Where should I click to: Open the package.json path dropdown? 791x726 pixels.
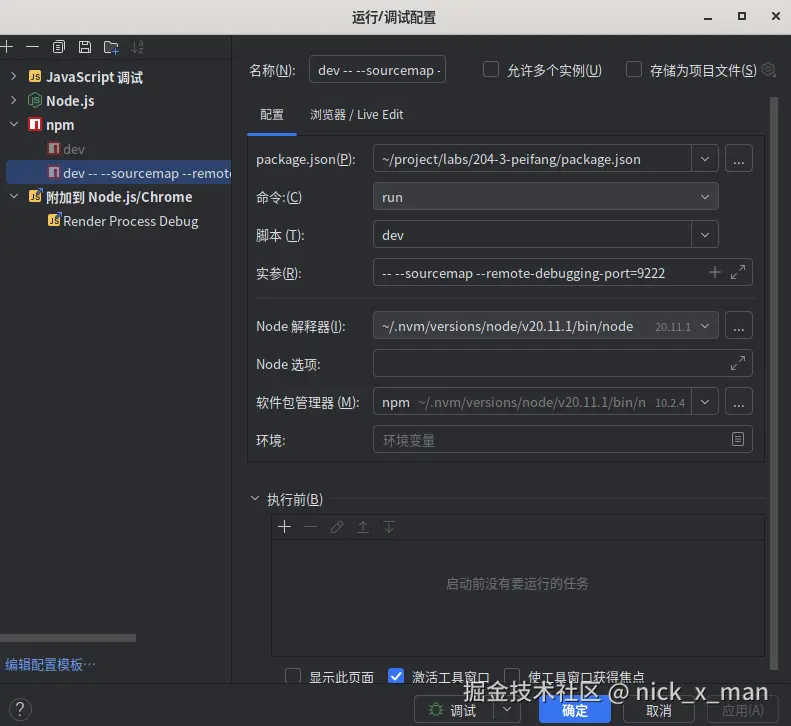click(x=705, y=159)
